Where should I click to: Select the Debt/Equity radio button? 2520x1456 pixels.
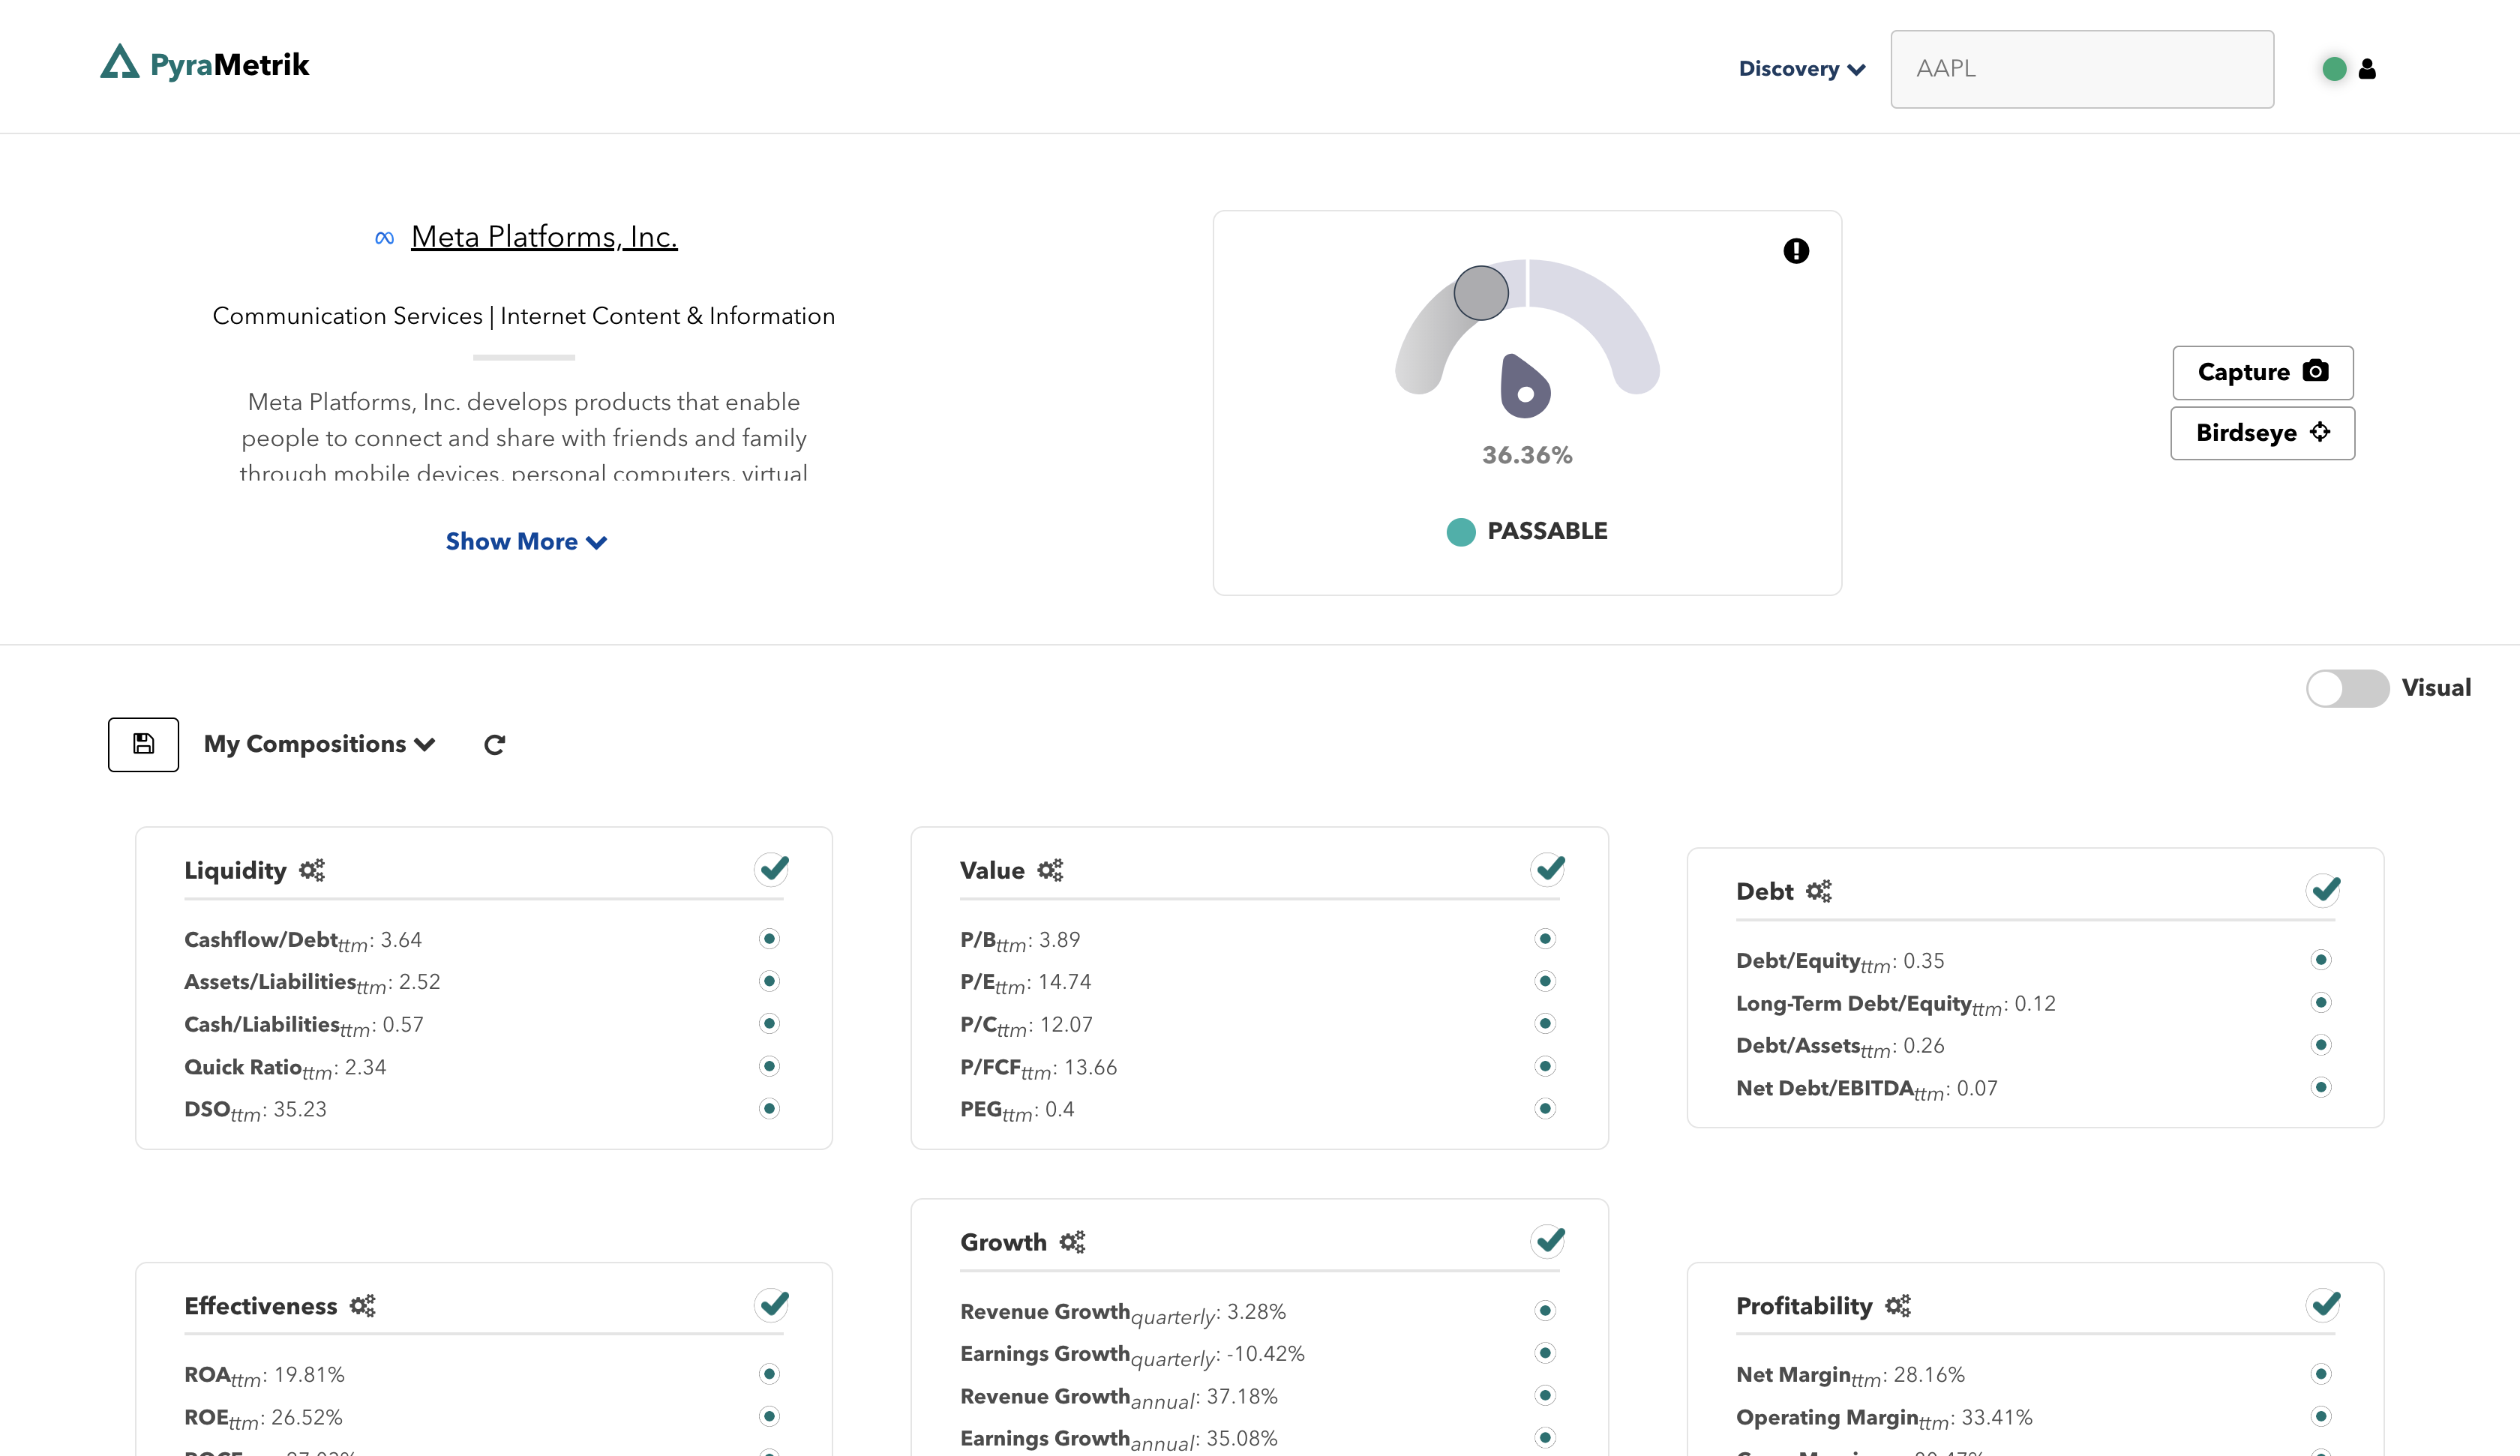point(2321,960)
